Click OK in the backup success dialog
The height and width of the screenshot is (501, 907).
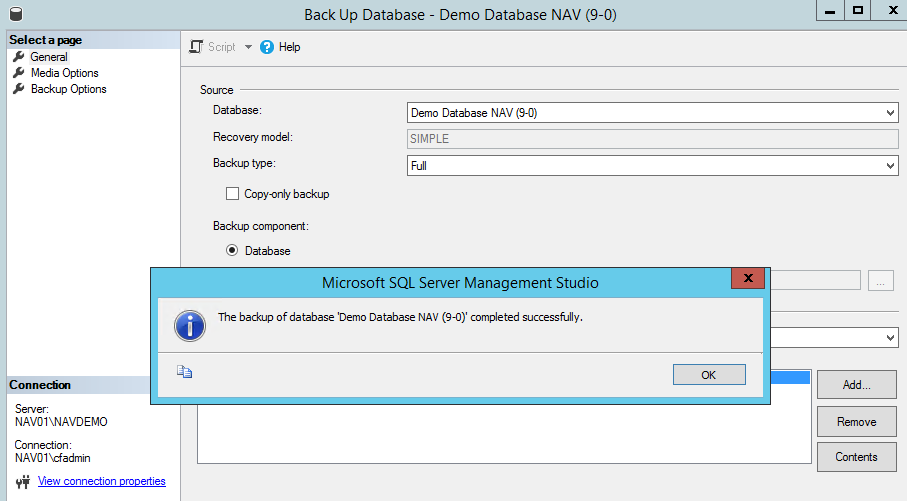click(709, 375)
